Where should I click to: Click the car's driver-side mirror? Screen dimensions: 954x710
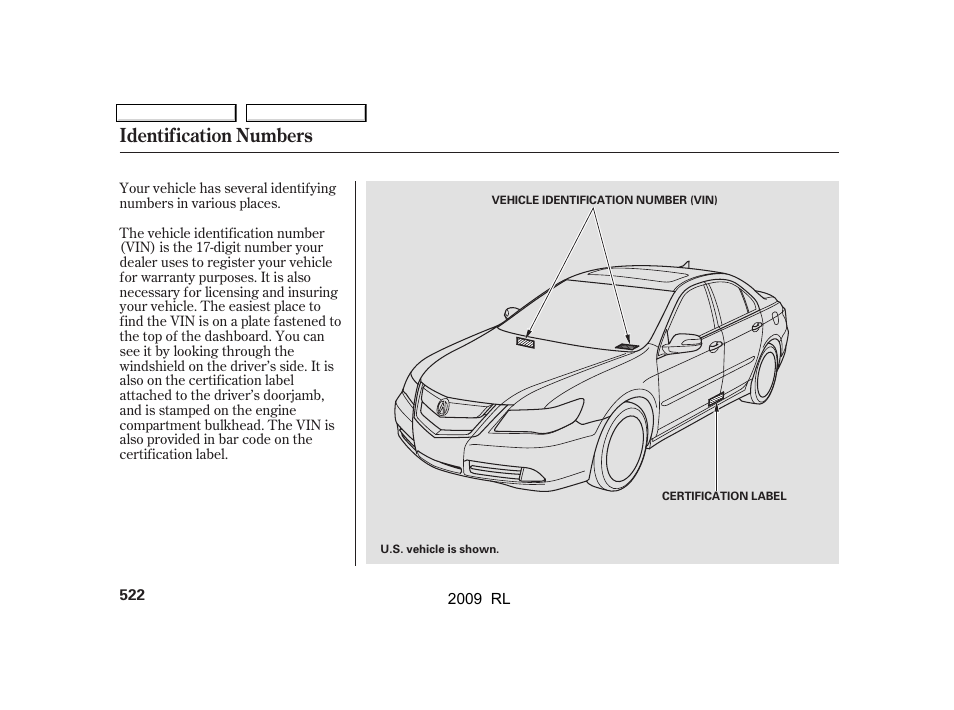[x=681, y=344]
